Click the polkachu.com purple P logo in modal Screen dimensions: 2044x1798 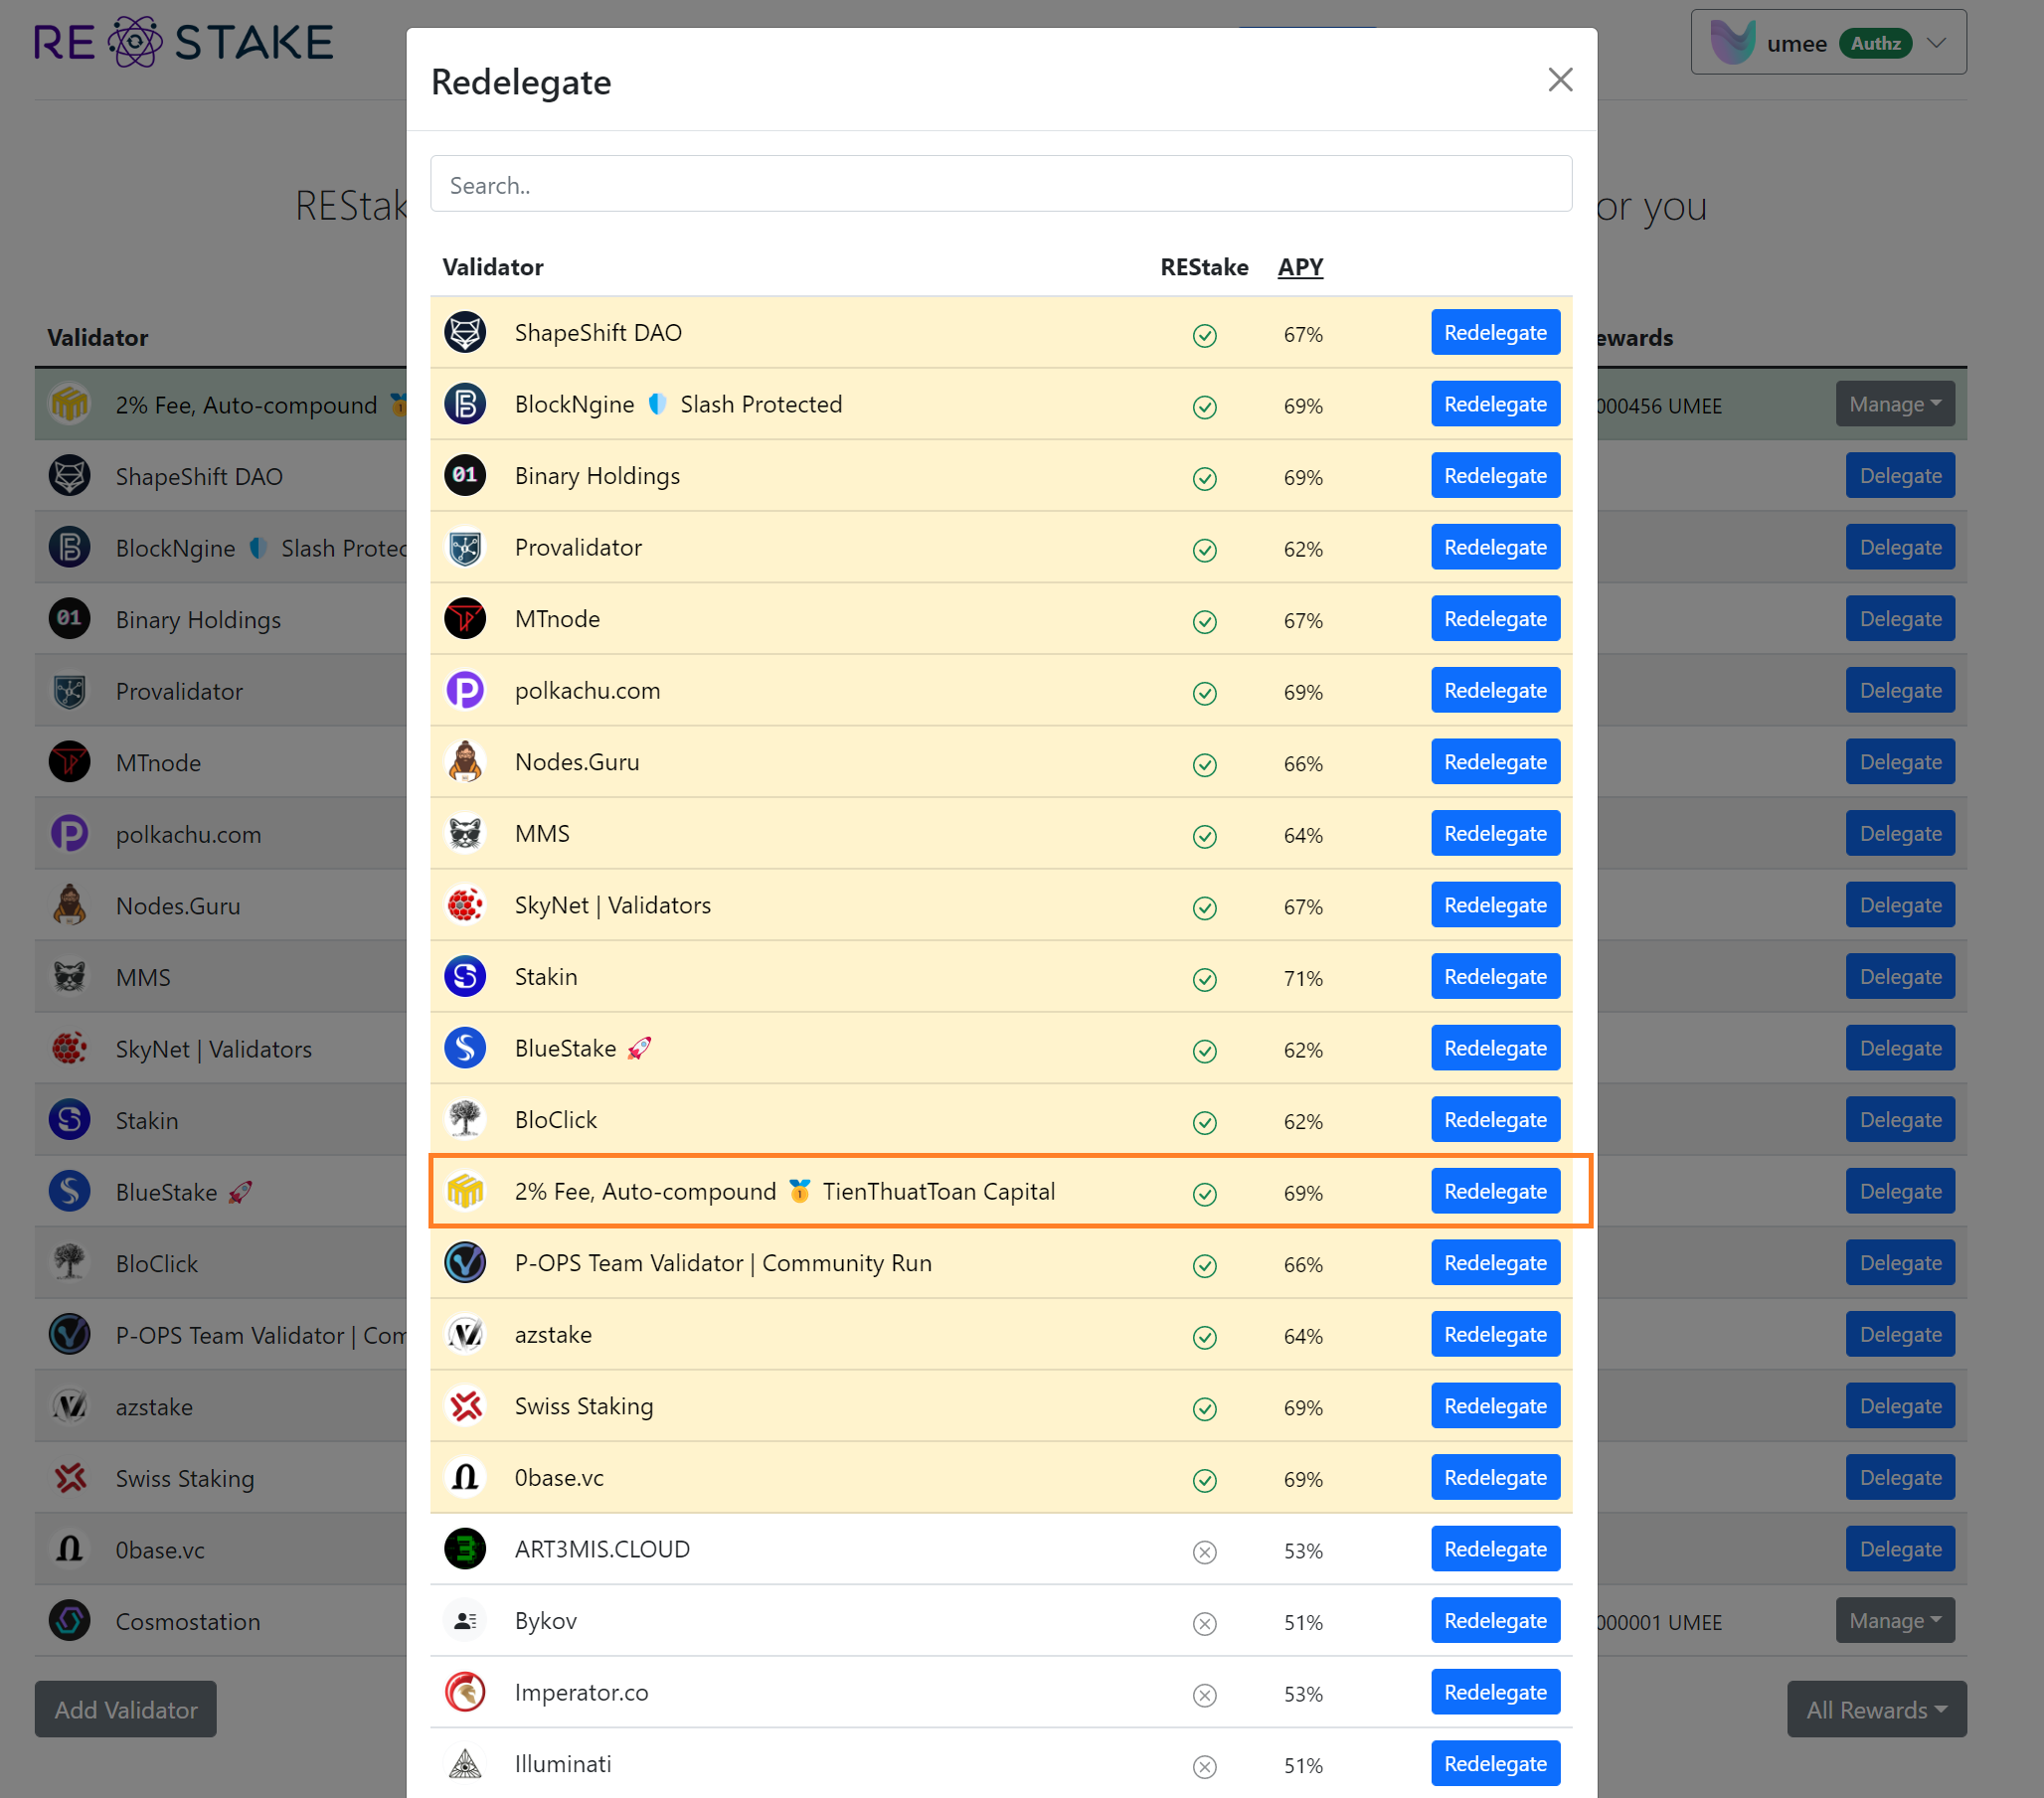465,691
